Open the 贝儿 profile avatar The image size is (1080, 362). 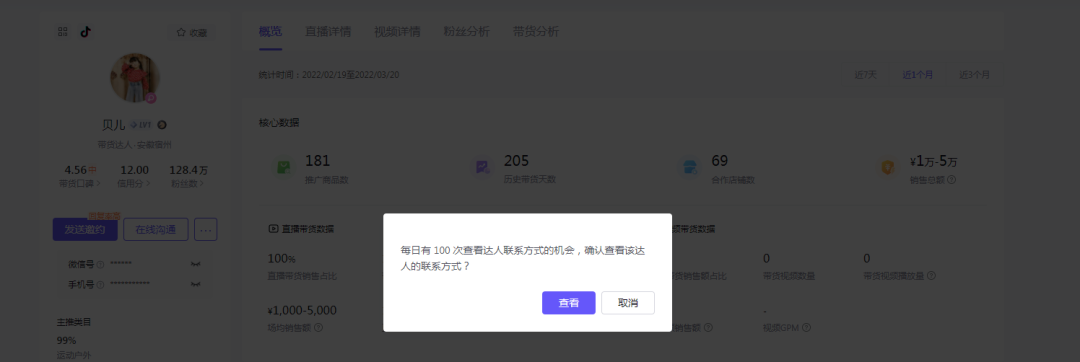pyautogui.click(x=135, y=78)
